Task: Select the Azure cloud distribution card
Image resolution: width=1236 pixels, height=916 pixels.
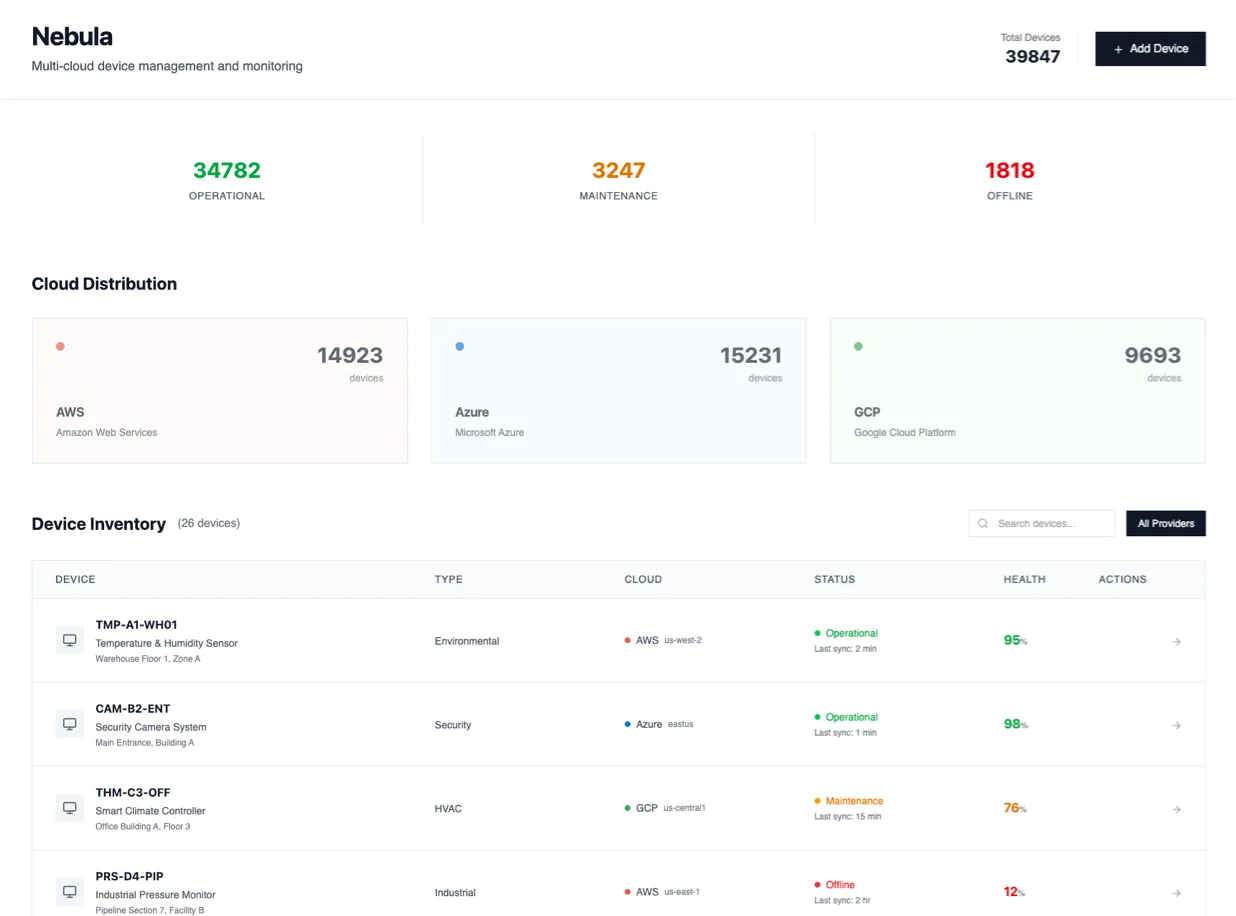Action: tap(619, 391)
